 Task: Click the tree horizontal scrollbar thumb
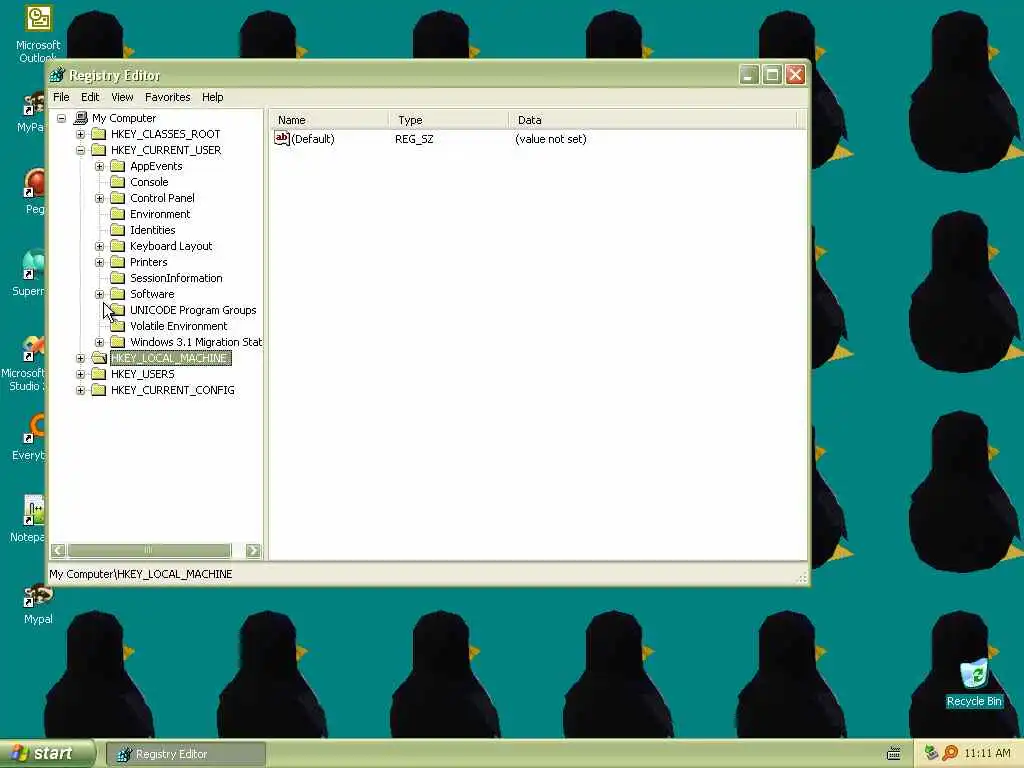pos(149,551)
